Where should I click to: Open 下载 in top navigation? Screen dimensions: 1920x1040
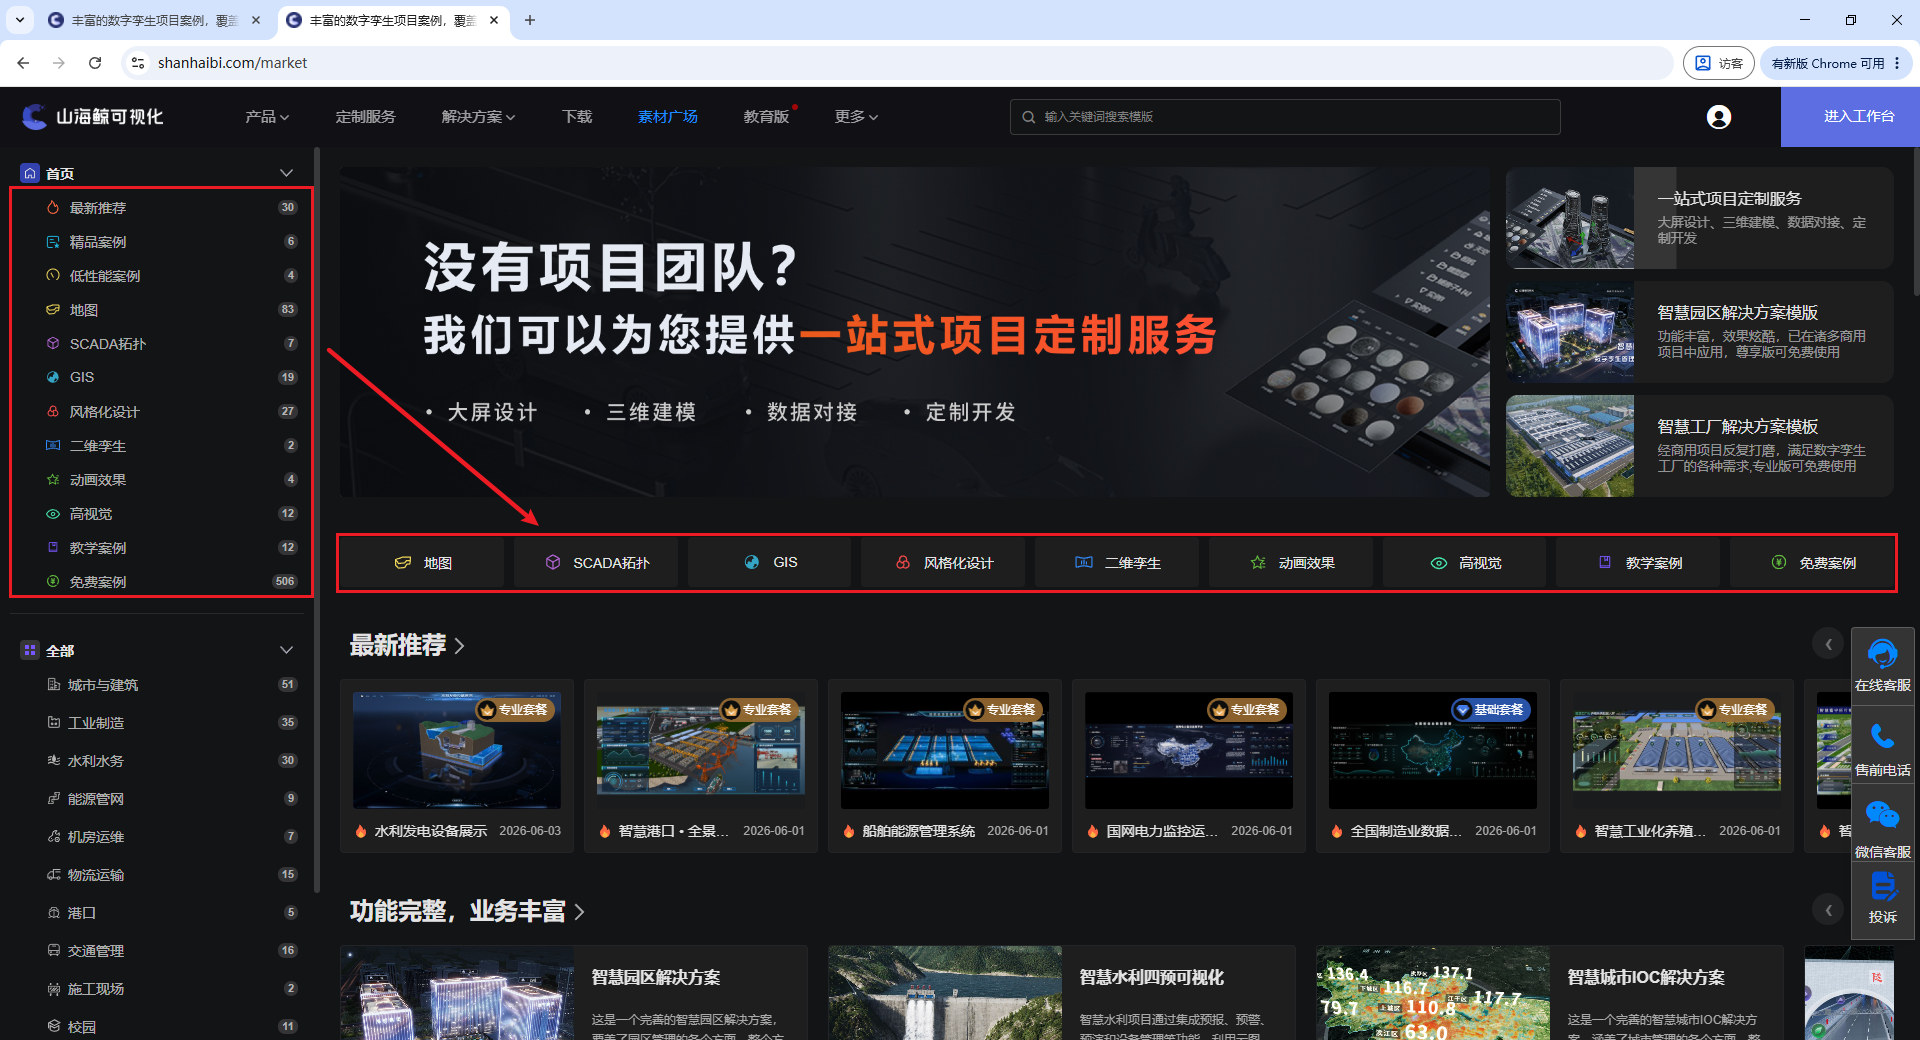pyautogui.click(x=577, y=117)
